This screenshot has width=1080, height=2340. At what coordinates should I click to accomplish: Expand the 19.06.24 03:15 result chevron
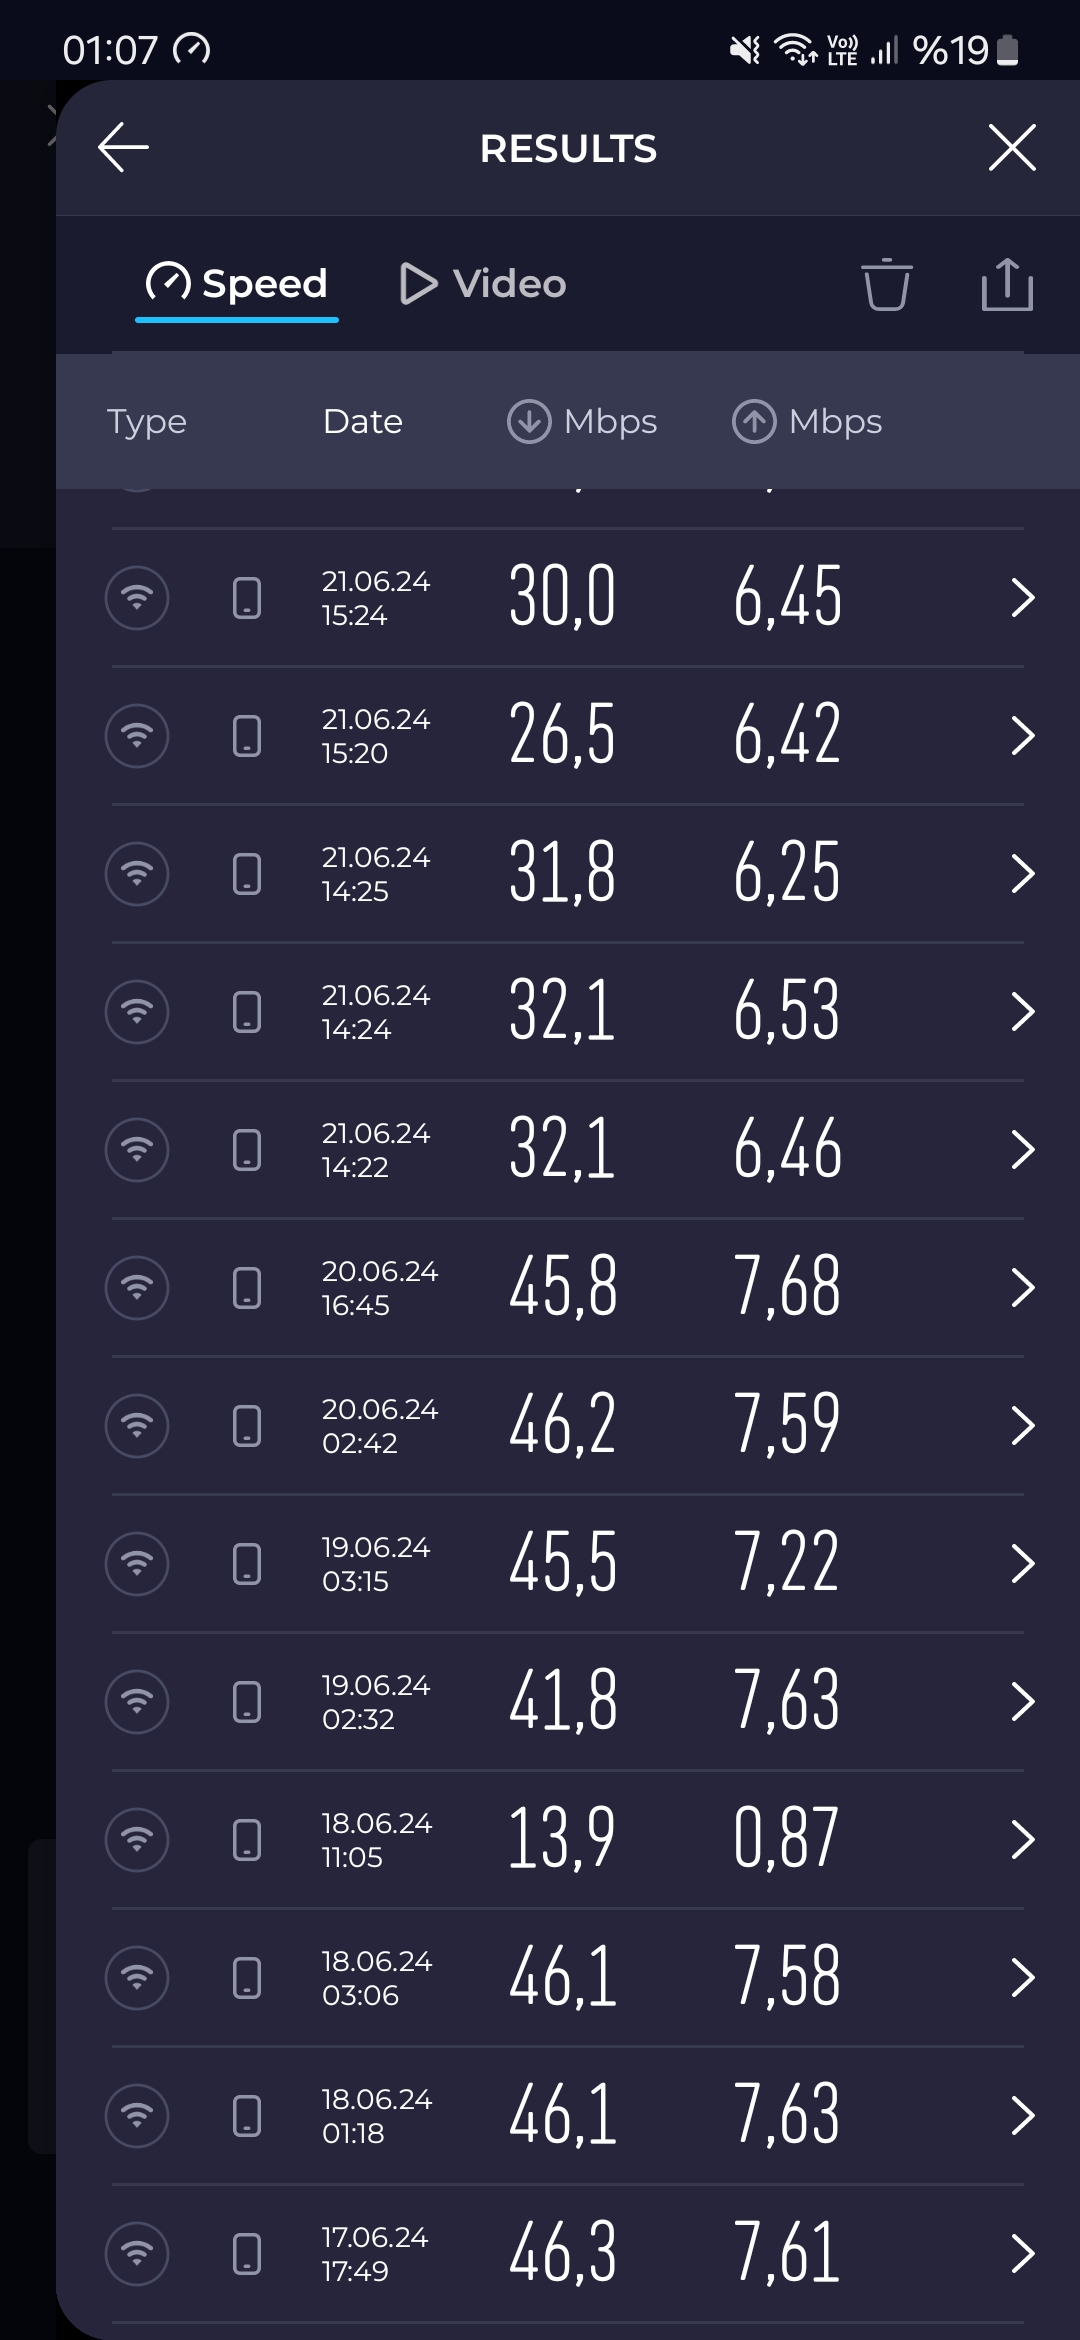click(x=1021, y=1564)
